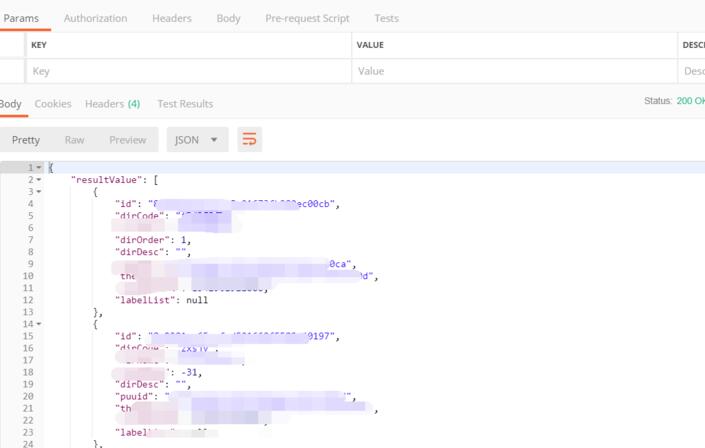
Task: Click the Value parameter input field
Action: tap(514, 71)
